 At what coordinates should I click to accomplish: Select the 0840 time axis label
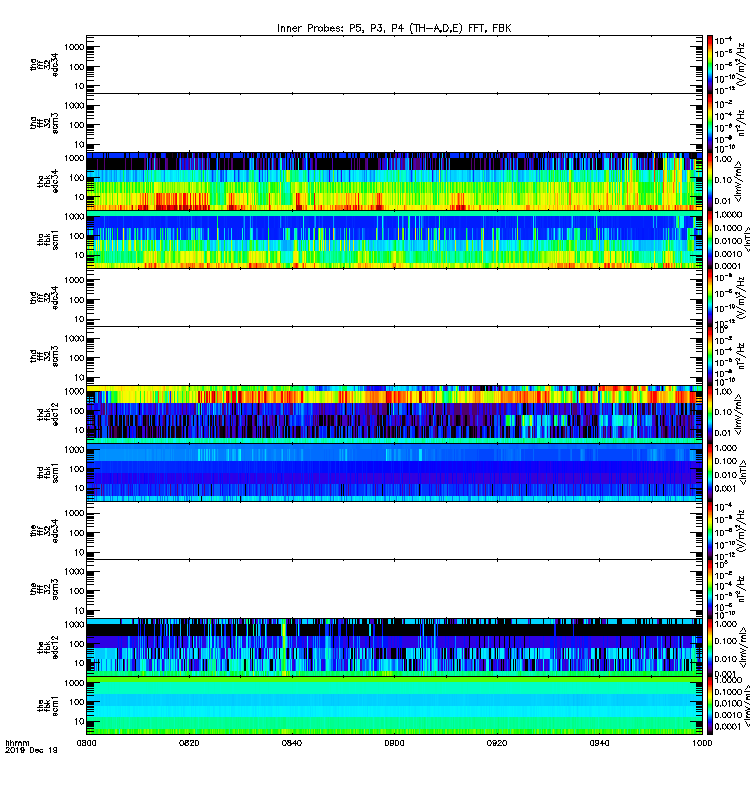(292, 743)
